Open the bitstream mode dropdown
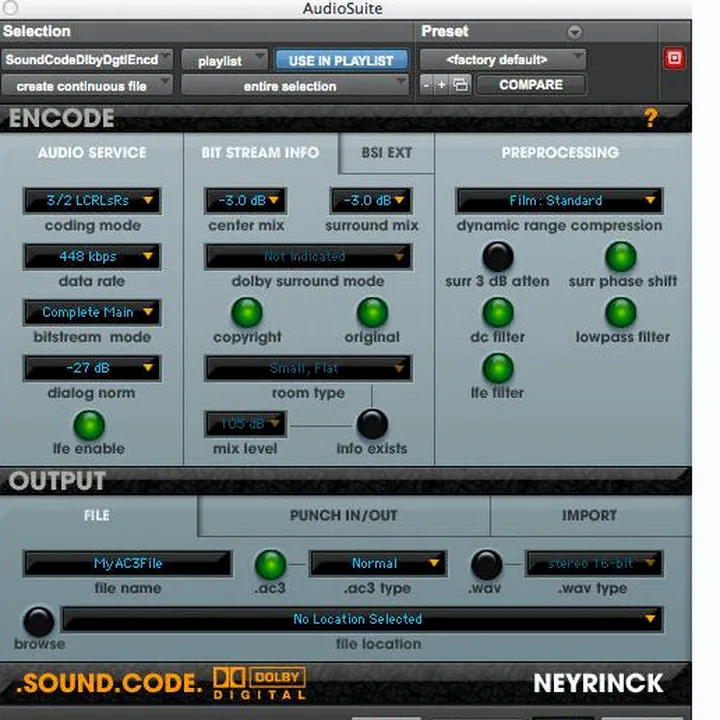This screenshot has height=720, width=720. (92, 312)
